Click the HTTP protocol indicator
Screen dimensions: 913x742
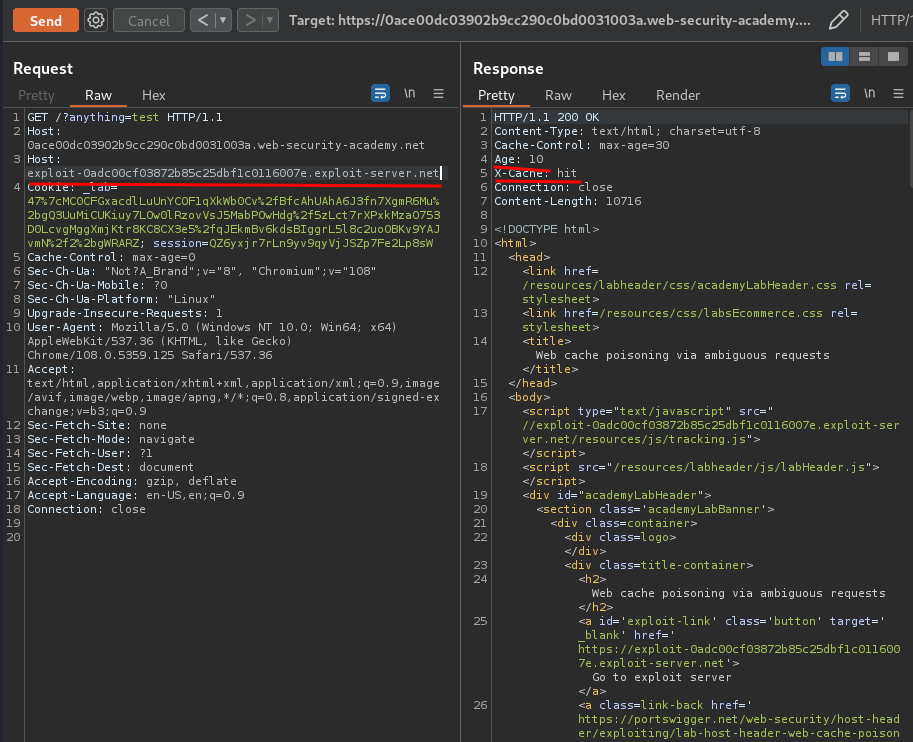point(891,20)
